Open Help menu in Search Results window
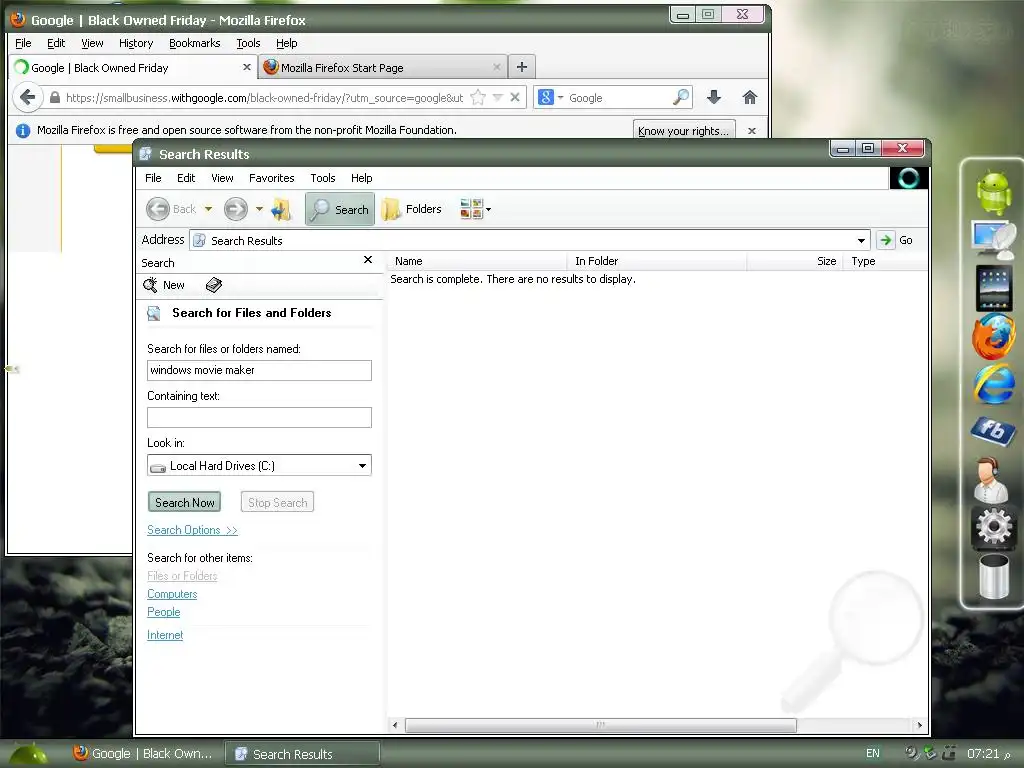Viewport: 1024px width, 768px height. pyautogui.click(x=361, y=178)
